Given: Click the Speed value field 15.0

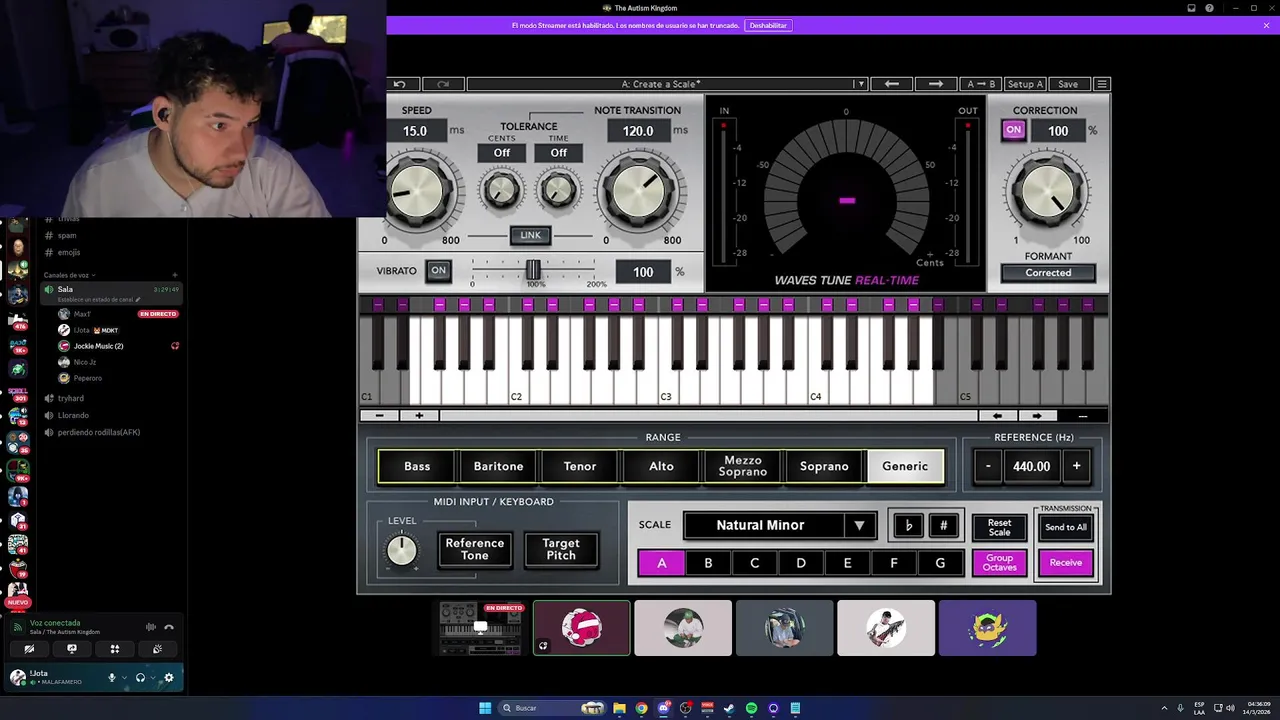Looking at the screenshot, I should (415, 131).
